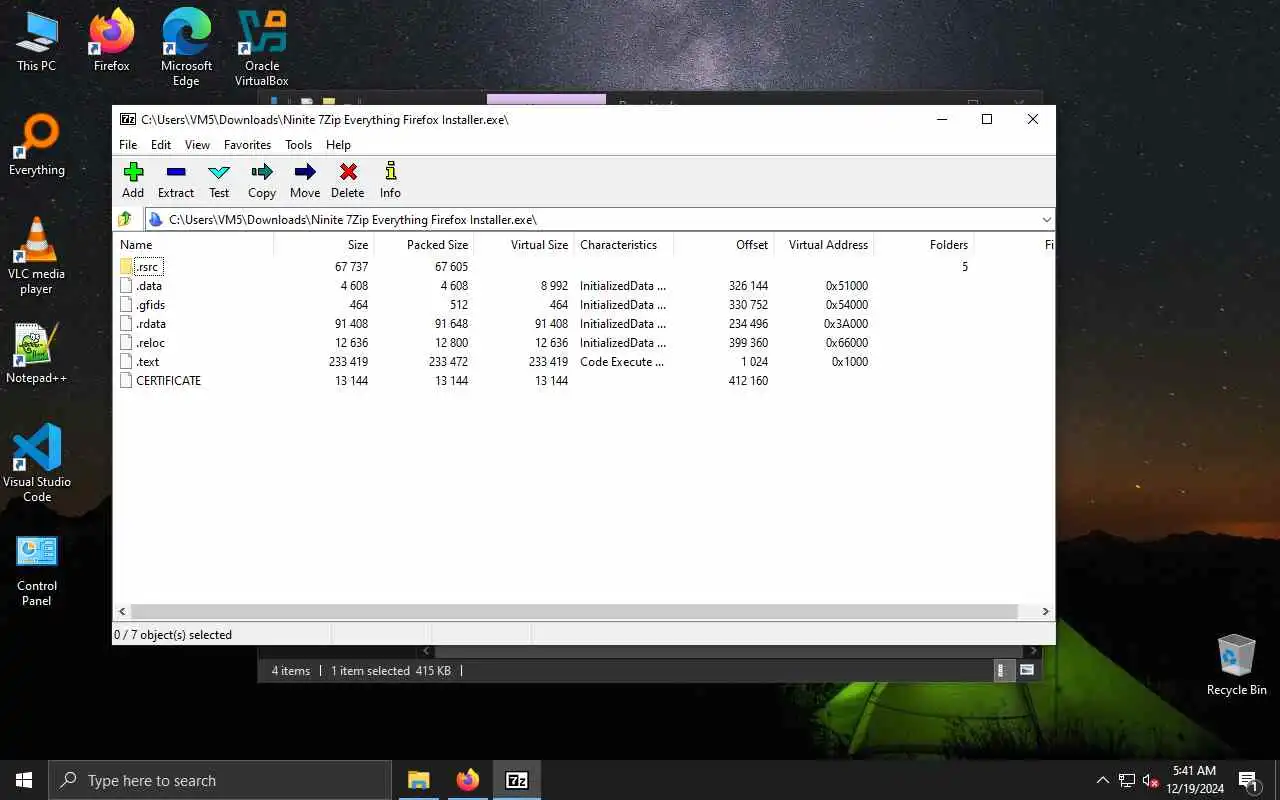Image resolution: width=1280 pixels, height=800 pixels.
Task: Click the taskbar search box
Action: (x=219, y=780)
